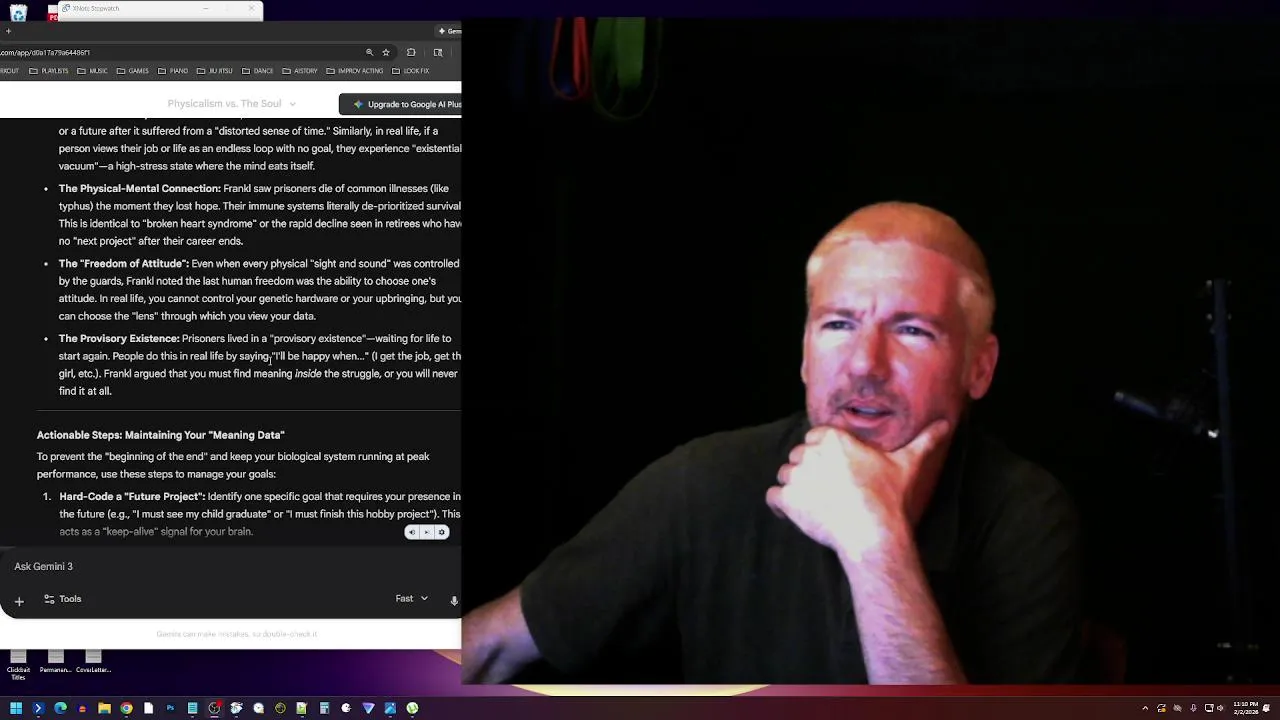This screenshot has width=1280, height=720.
Task: Open the green uTorrent taskbar icon
Action: click(x=412, y=708)
